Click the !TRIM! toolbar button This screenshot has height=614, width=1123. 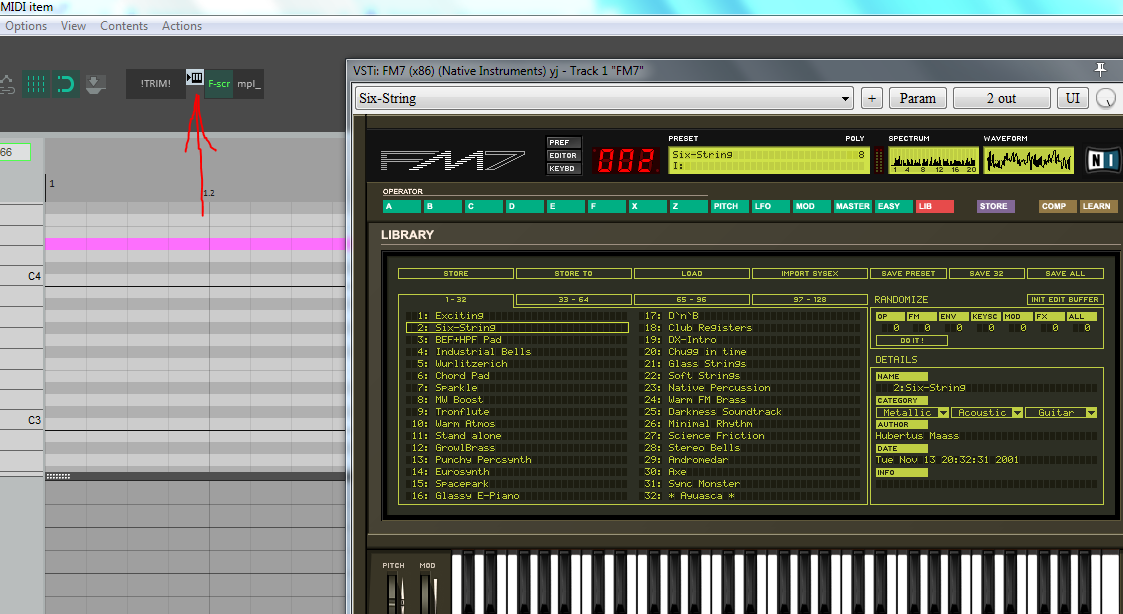(155, 84)
